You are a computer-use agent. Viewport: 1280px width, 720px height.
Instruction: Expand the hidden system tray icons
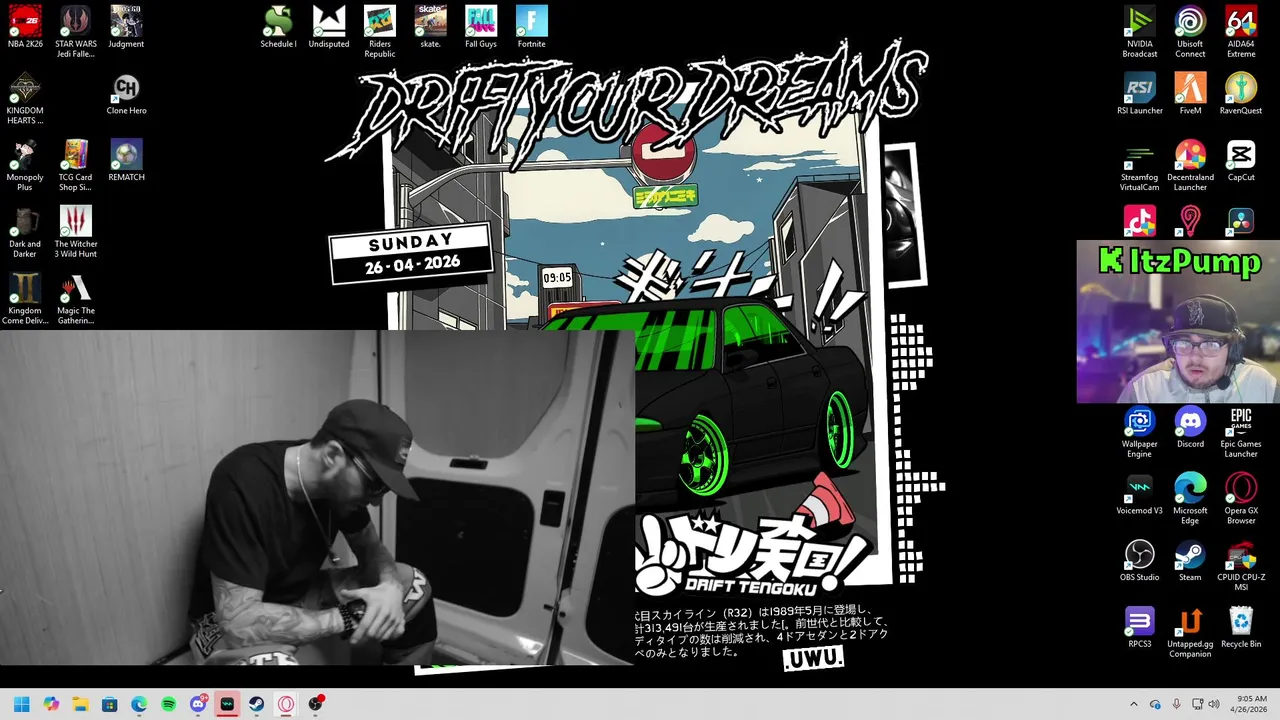pyautogui.click(x=1133, y=704)
